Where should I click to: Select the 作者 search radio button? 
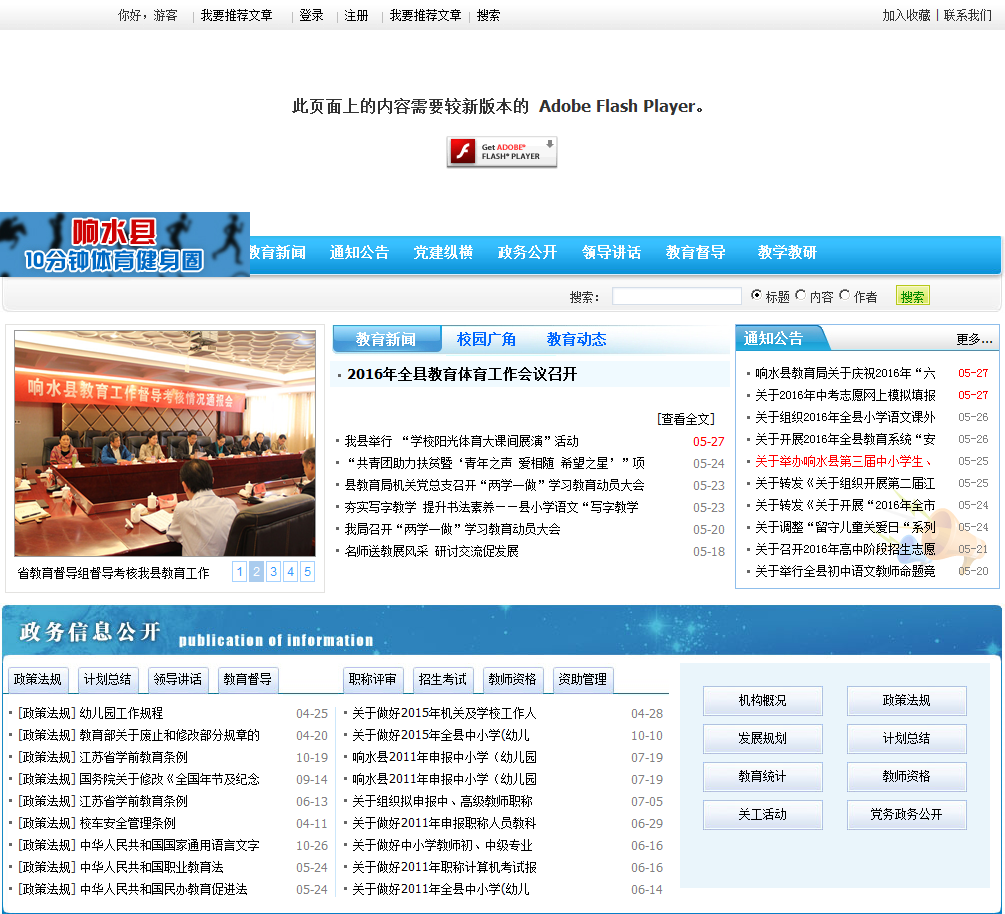[845, 295]
